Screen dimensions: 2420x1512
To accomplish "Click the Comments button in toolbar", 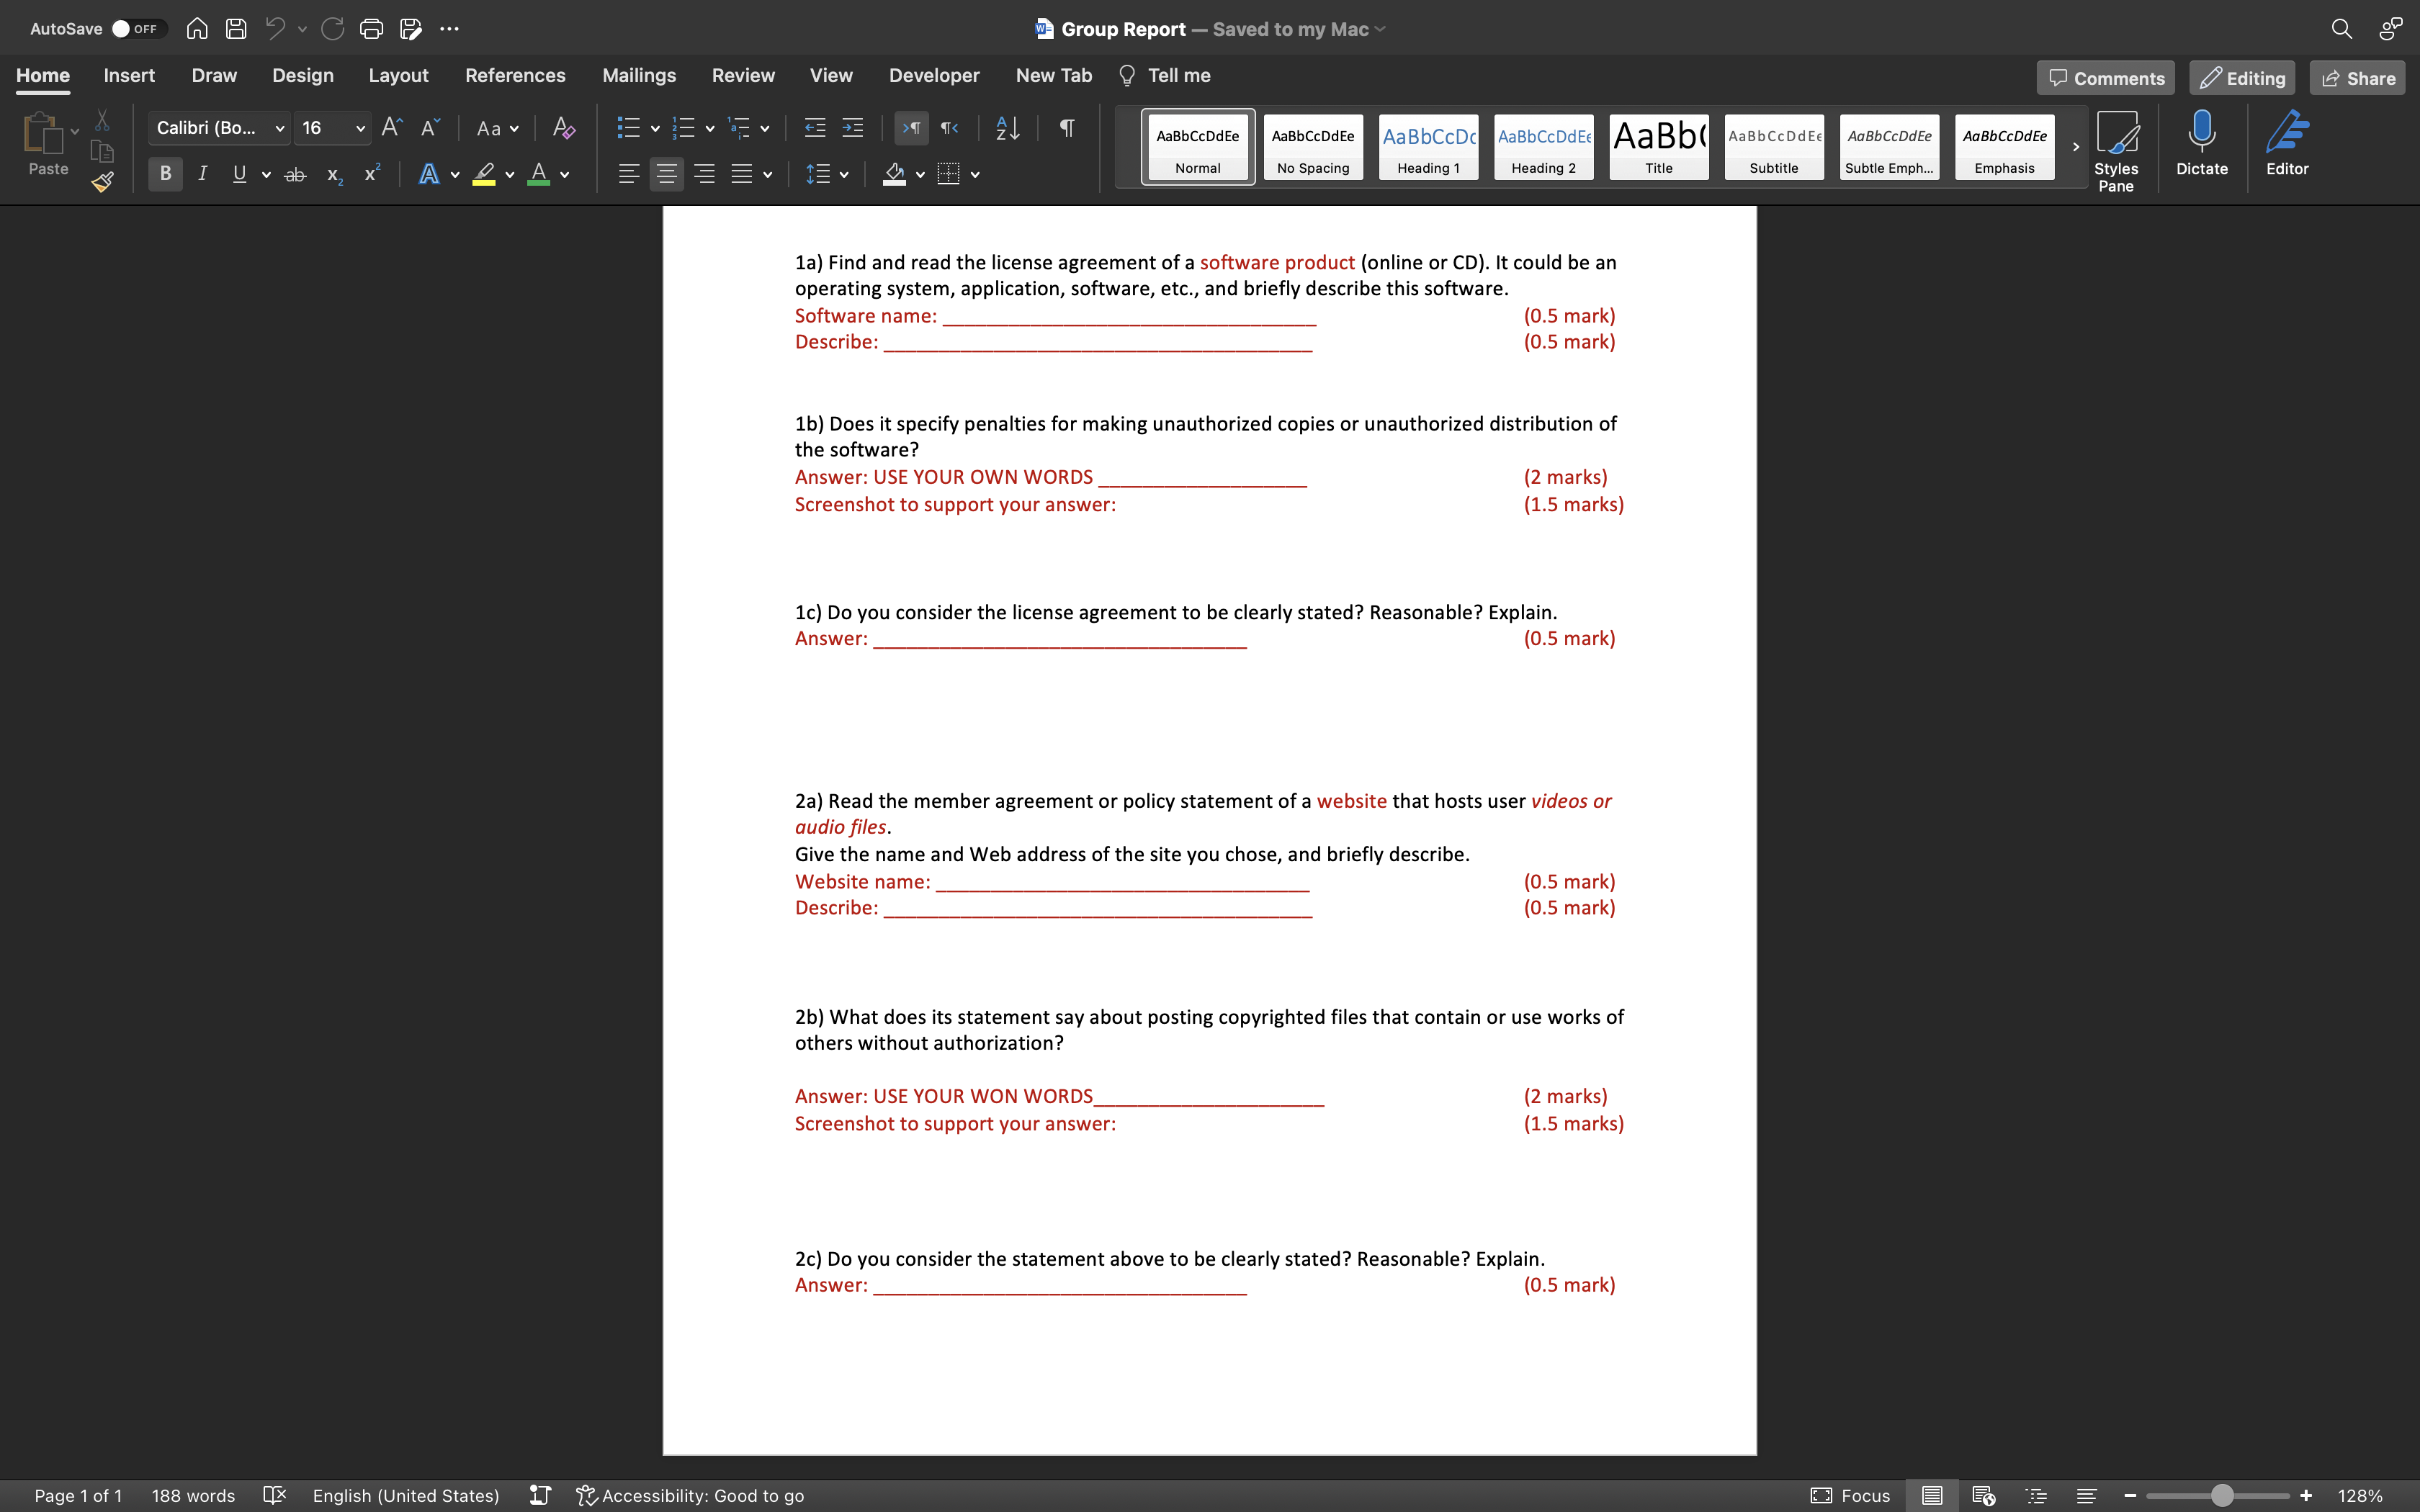I will click(x=2108, y=76).
